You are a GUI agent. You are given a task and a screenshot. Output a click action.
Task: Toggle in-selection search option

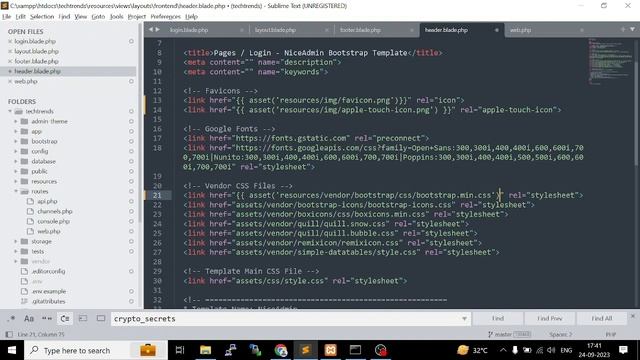point(83,318)
